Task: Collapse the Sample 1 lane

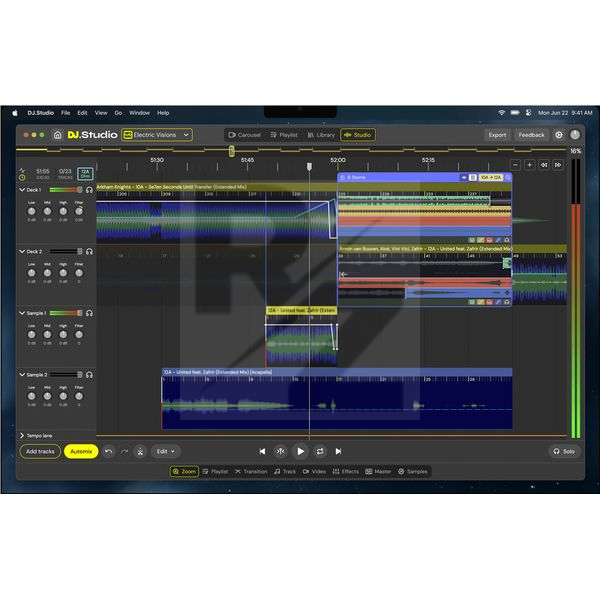Action: (22, 313)
